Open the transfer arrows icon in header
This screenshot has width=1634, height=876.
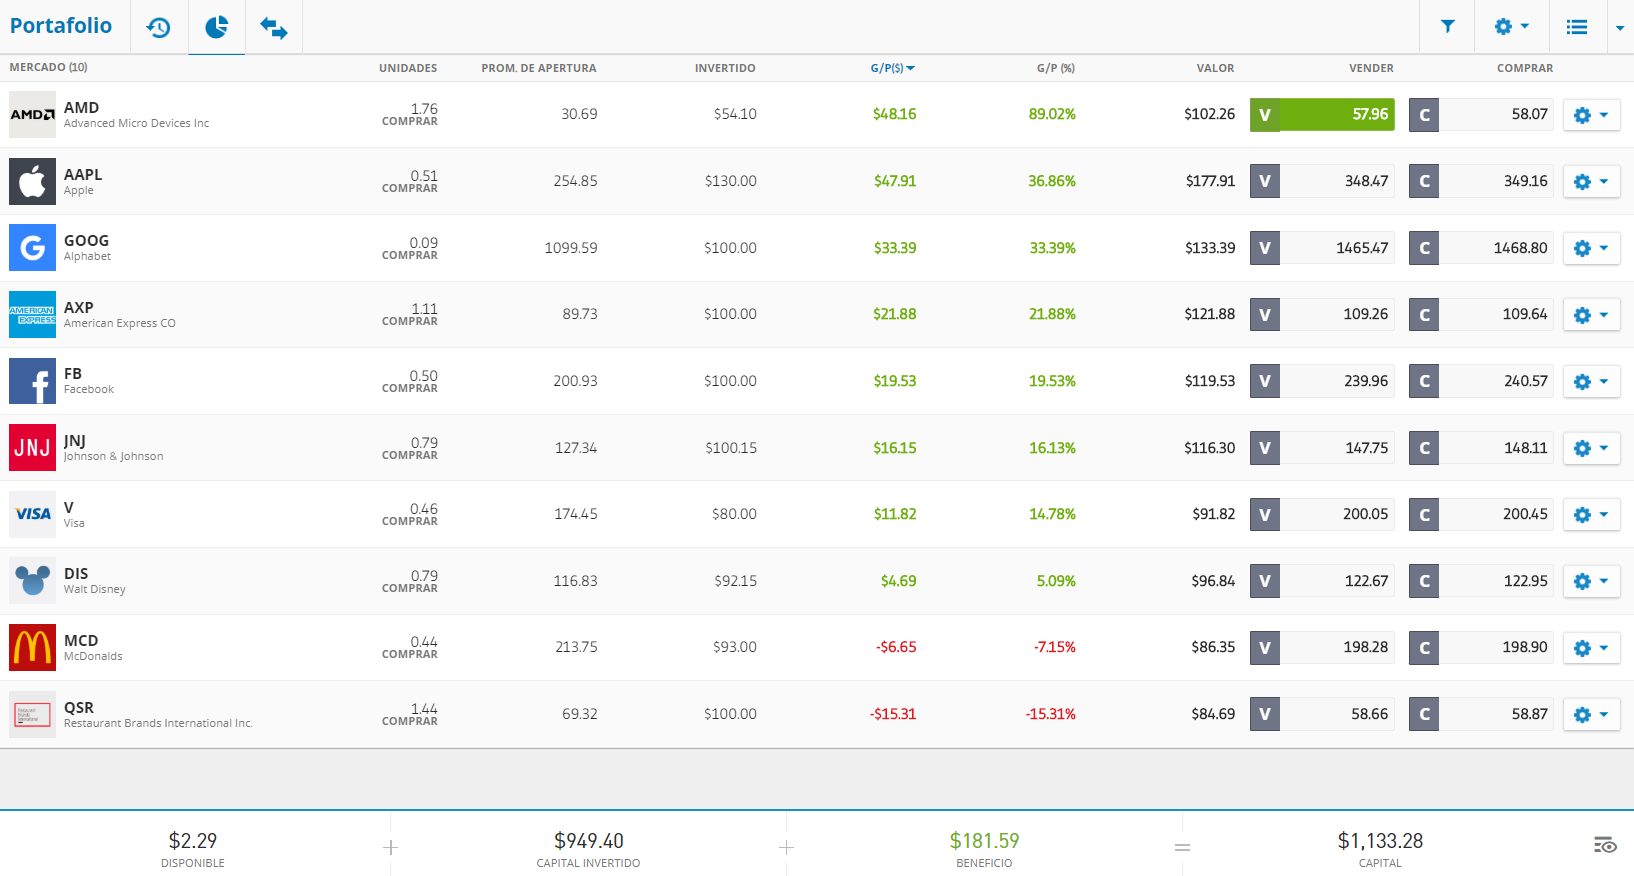[274, 27]
